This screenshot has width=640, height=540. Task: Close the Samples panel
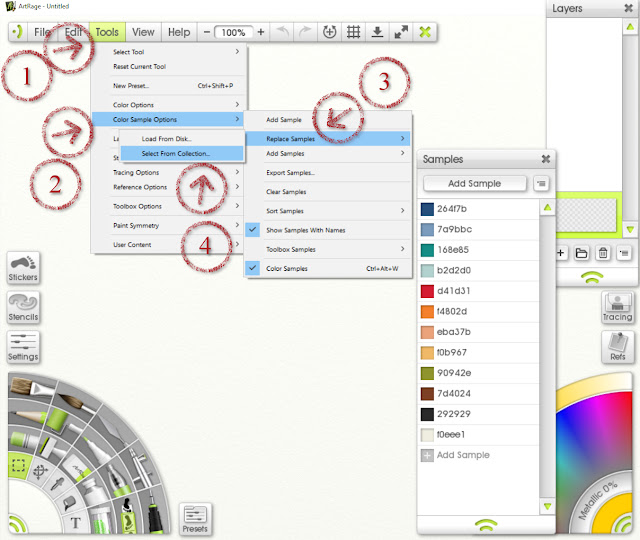546,159
